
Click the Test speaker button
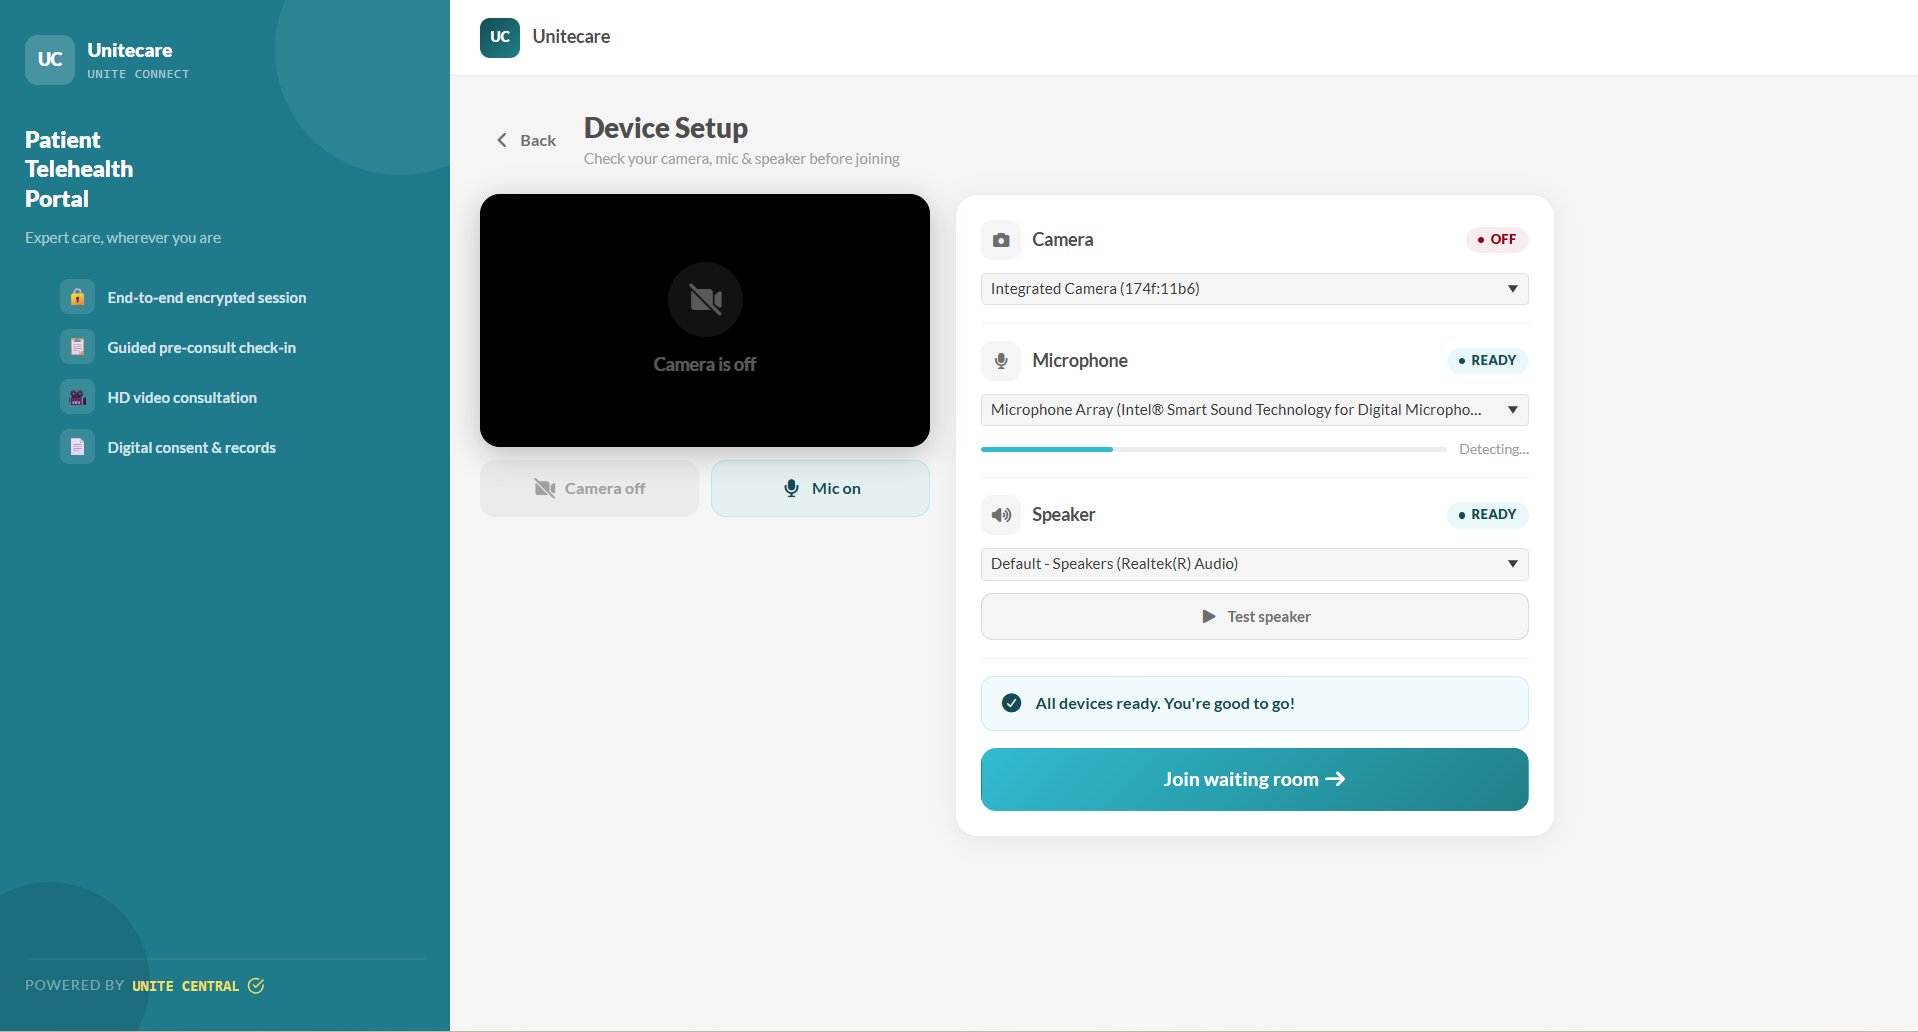tap(1254, 617)
